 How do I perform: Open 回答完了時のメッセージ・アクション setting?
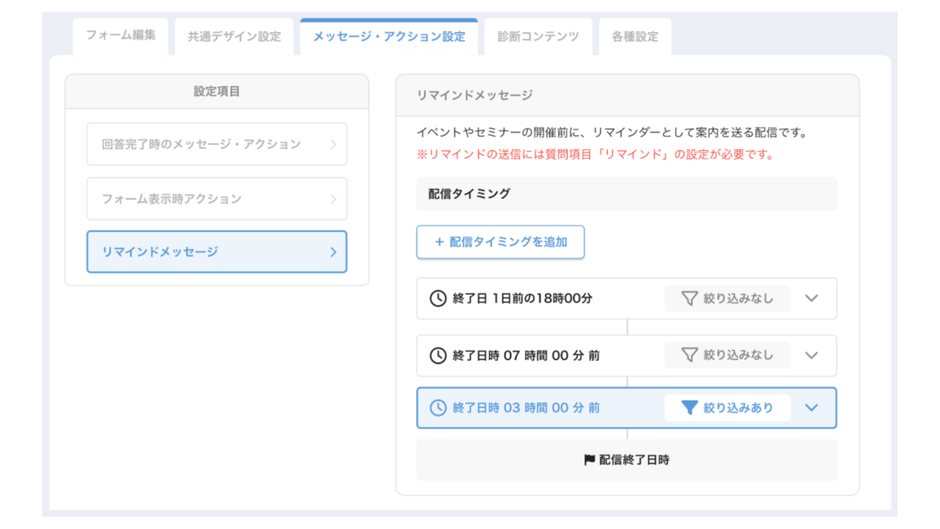[216, 144]
